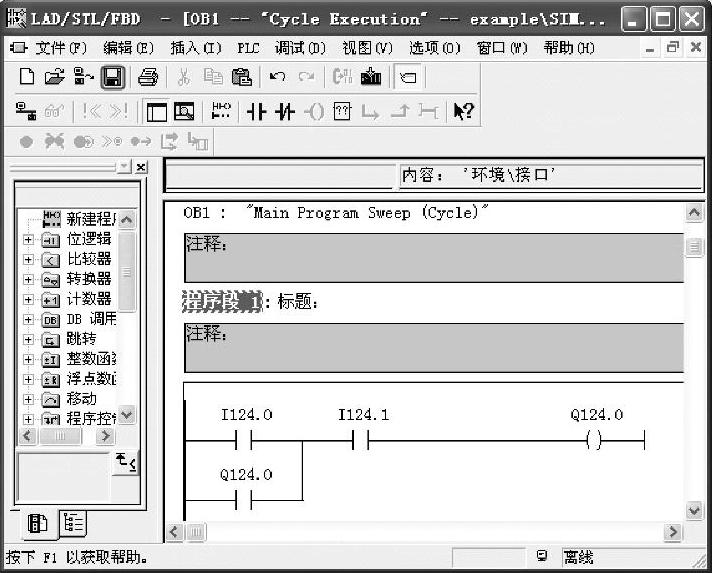Click the Cut scissors icon

pyautogui.click(x=183, y=77)
